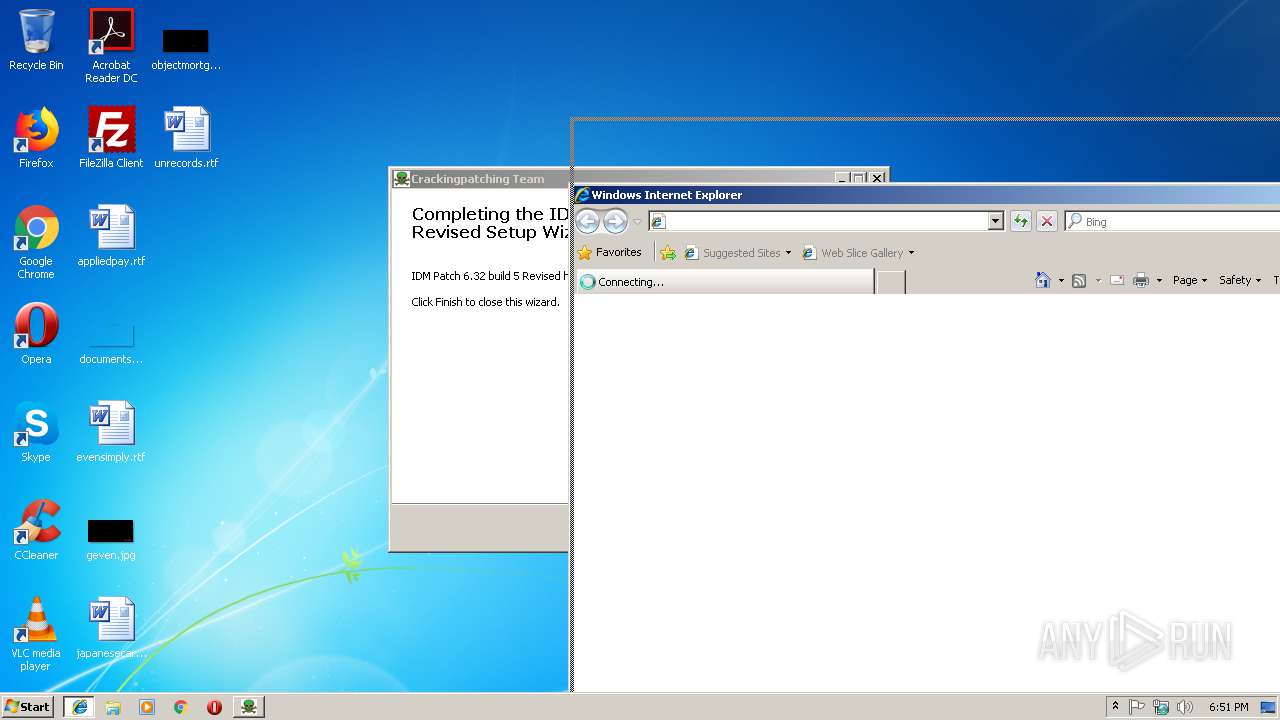Open Windows Media Player taskbar icon
The width and height of the screenshot is (1280, 720).
(147, 707)
